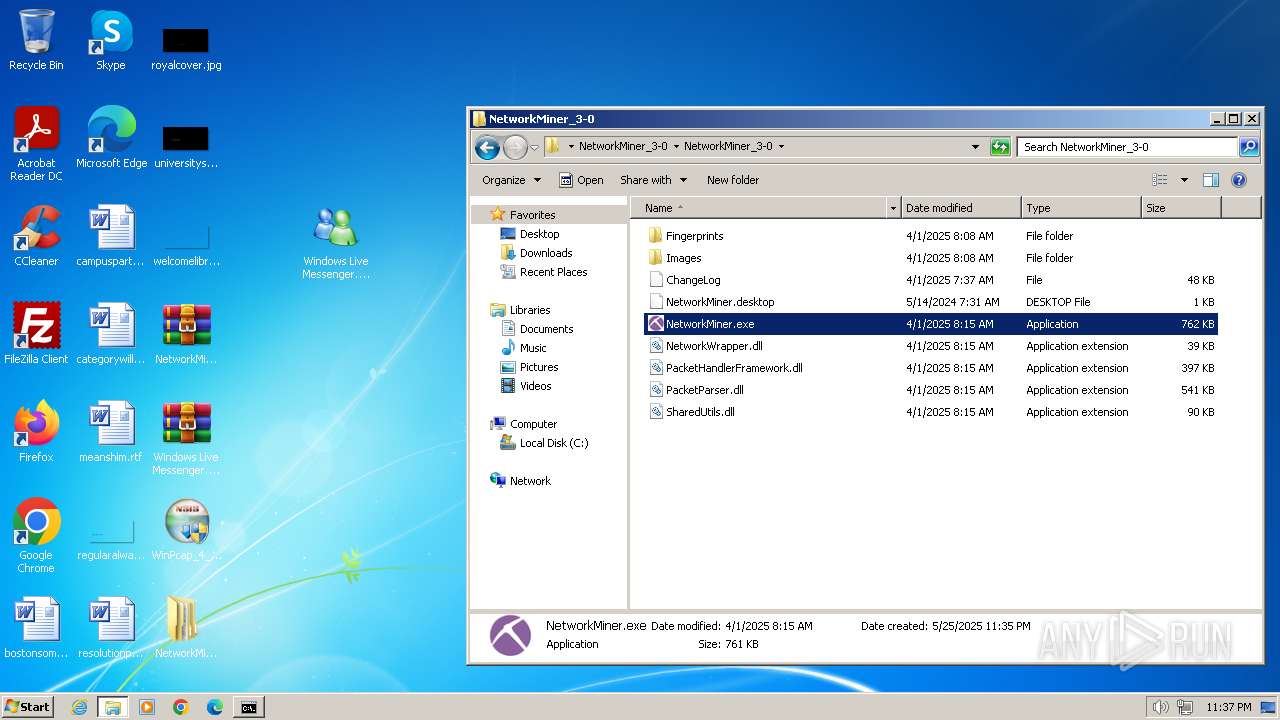
Task: Open Name column filter dropdown
Action: (x=893, y=208)
